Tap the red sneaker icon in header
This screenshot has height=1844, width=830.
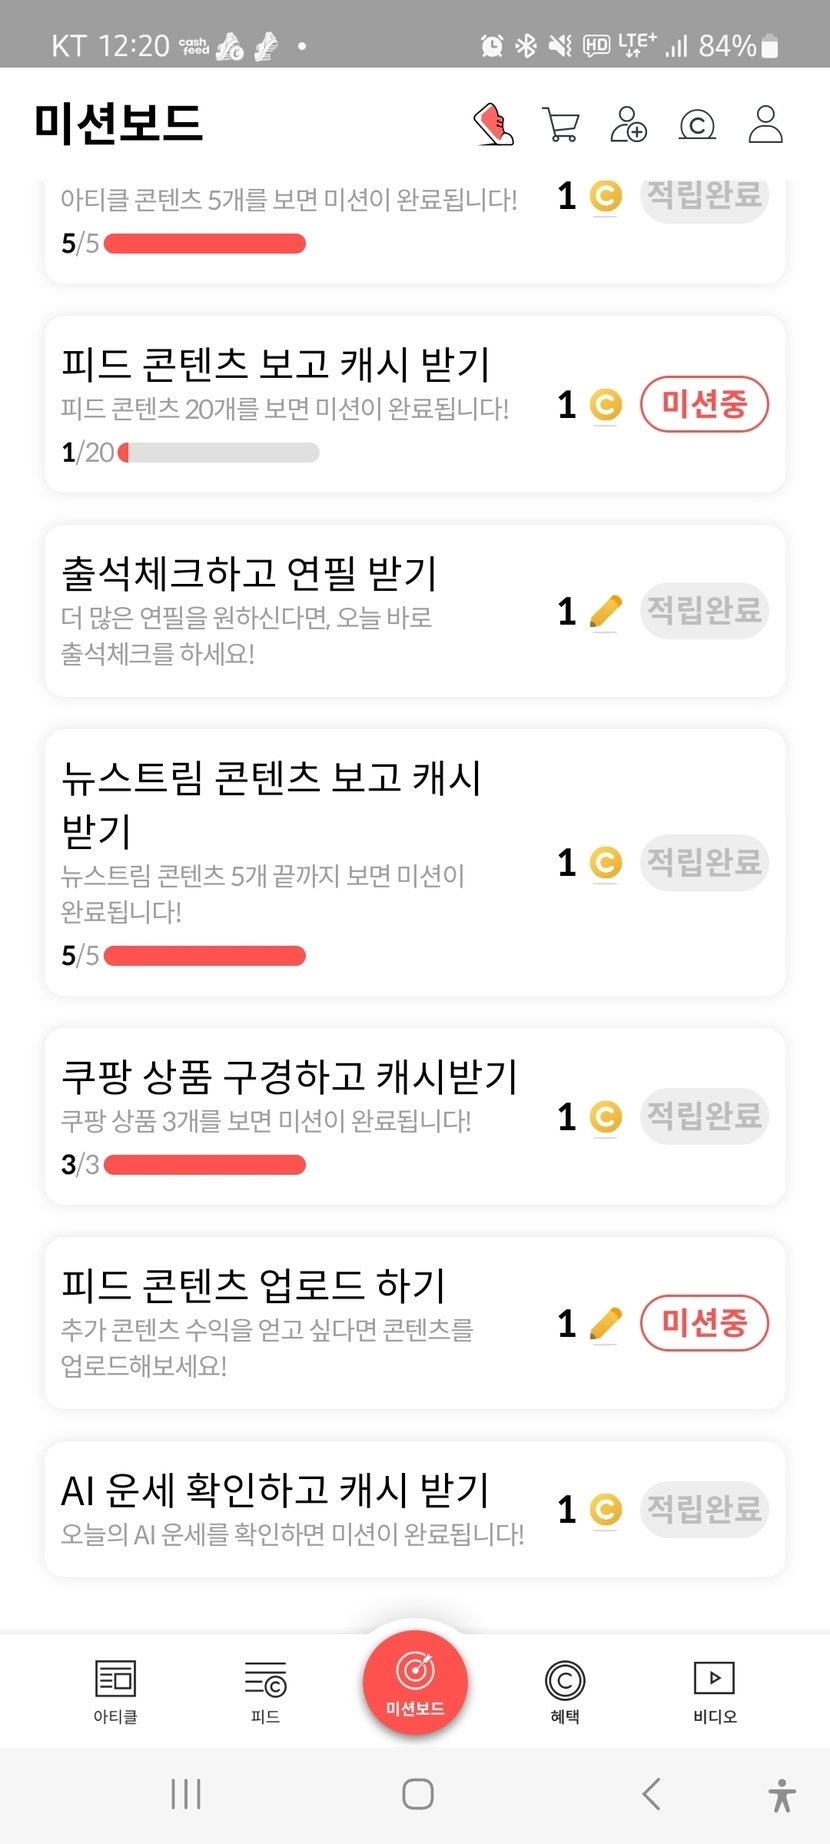[x=493, y=125]
